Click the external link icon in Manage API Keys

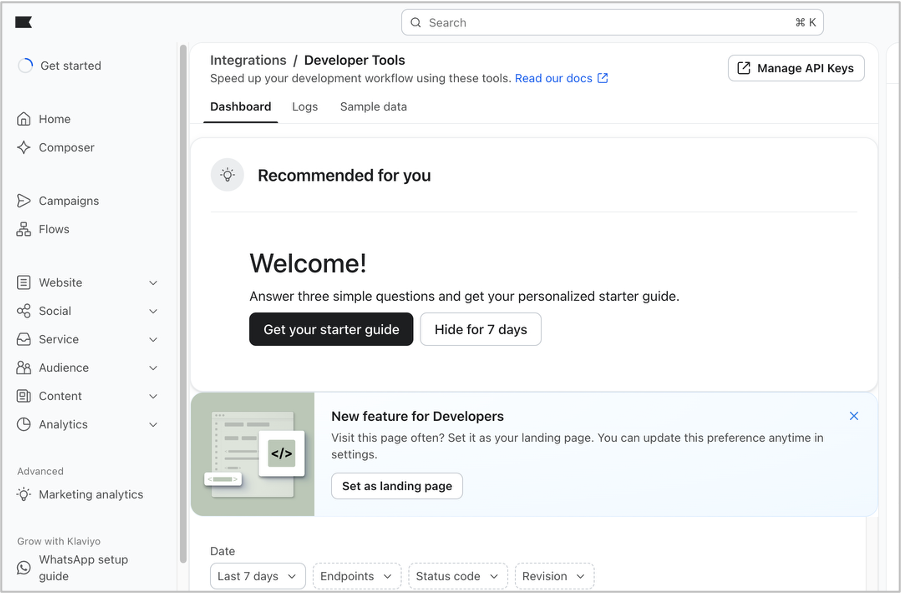744,68
